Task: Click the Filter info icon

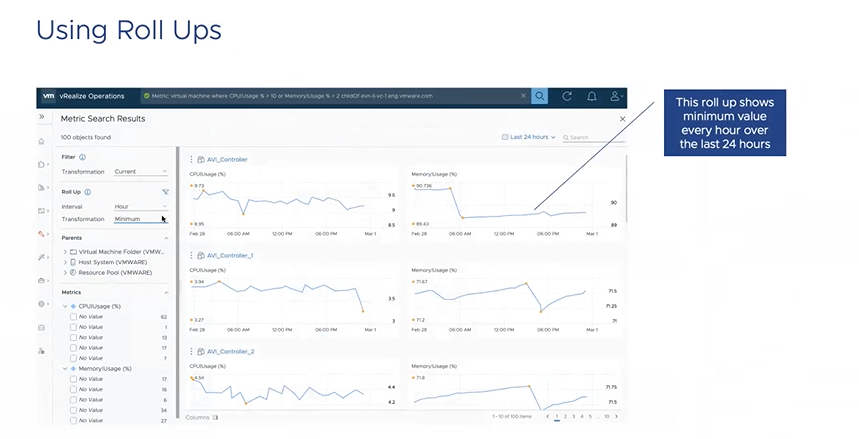Action: (x=82, y=157)
